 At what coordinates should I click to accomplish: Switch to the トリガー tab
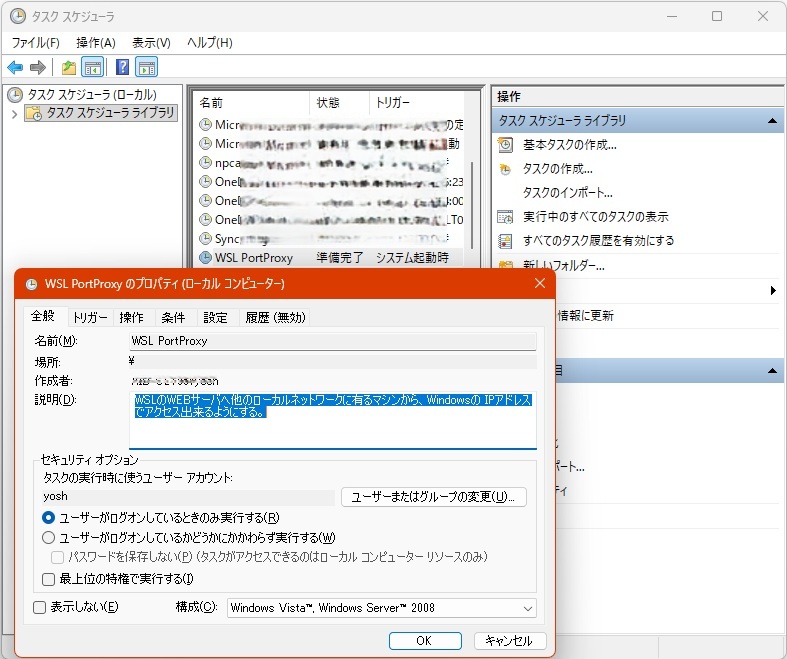pos(90,317)
